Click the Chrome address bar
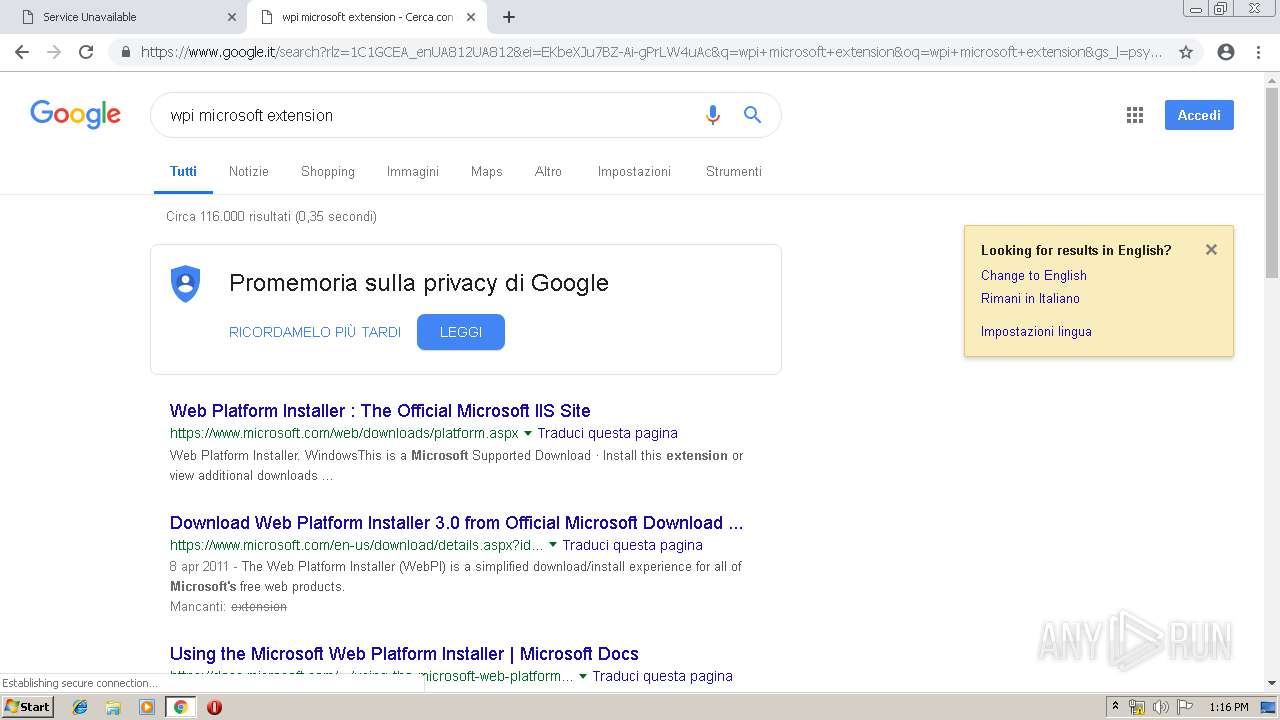 coord(650,52)
